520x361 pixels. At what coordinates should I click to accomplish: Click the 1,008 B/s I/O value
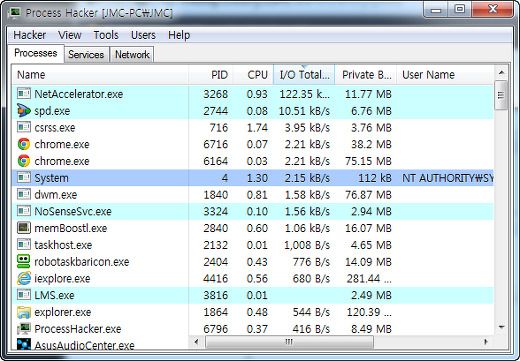307,245
